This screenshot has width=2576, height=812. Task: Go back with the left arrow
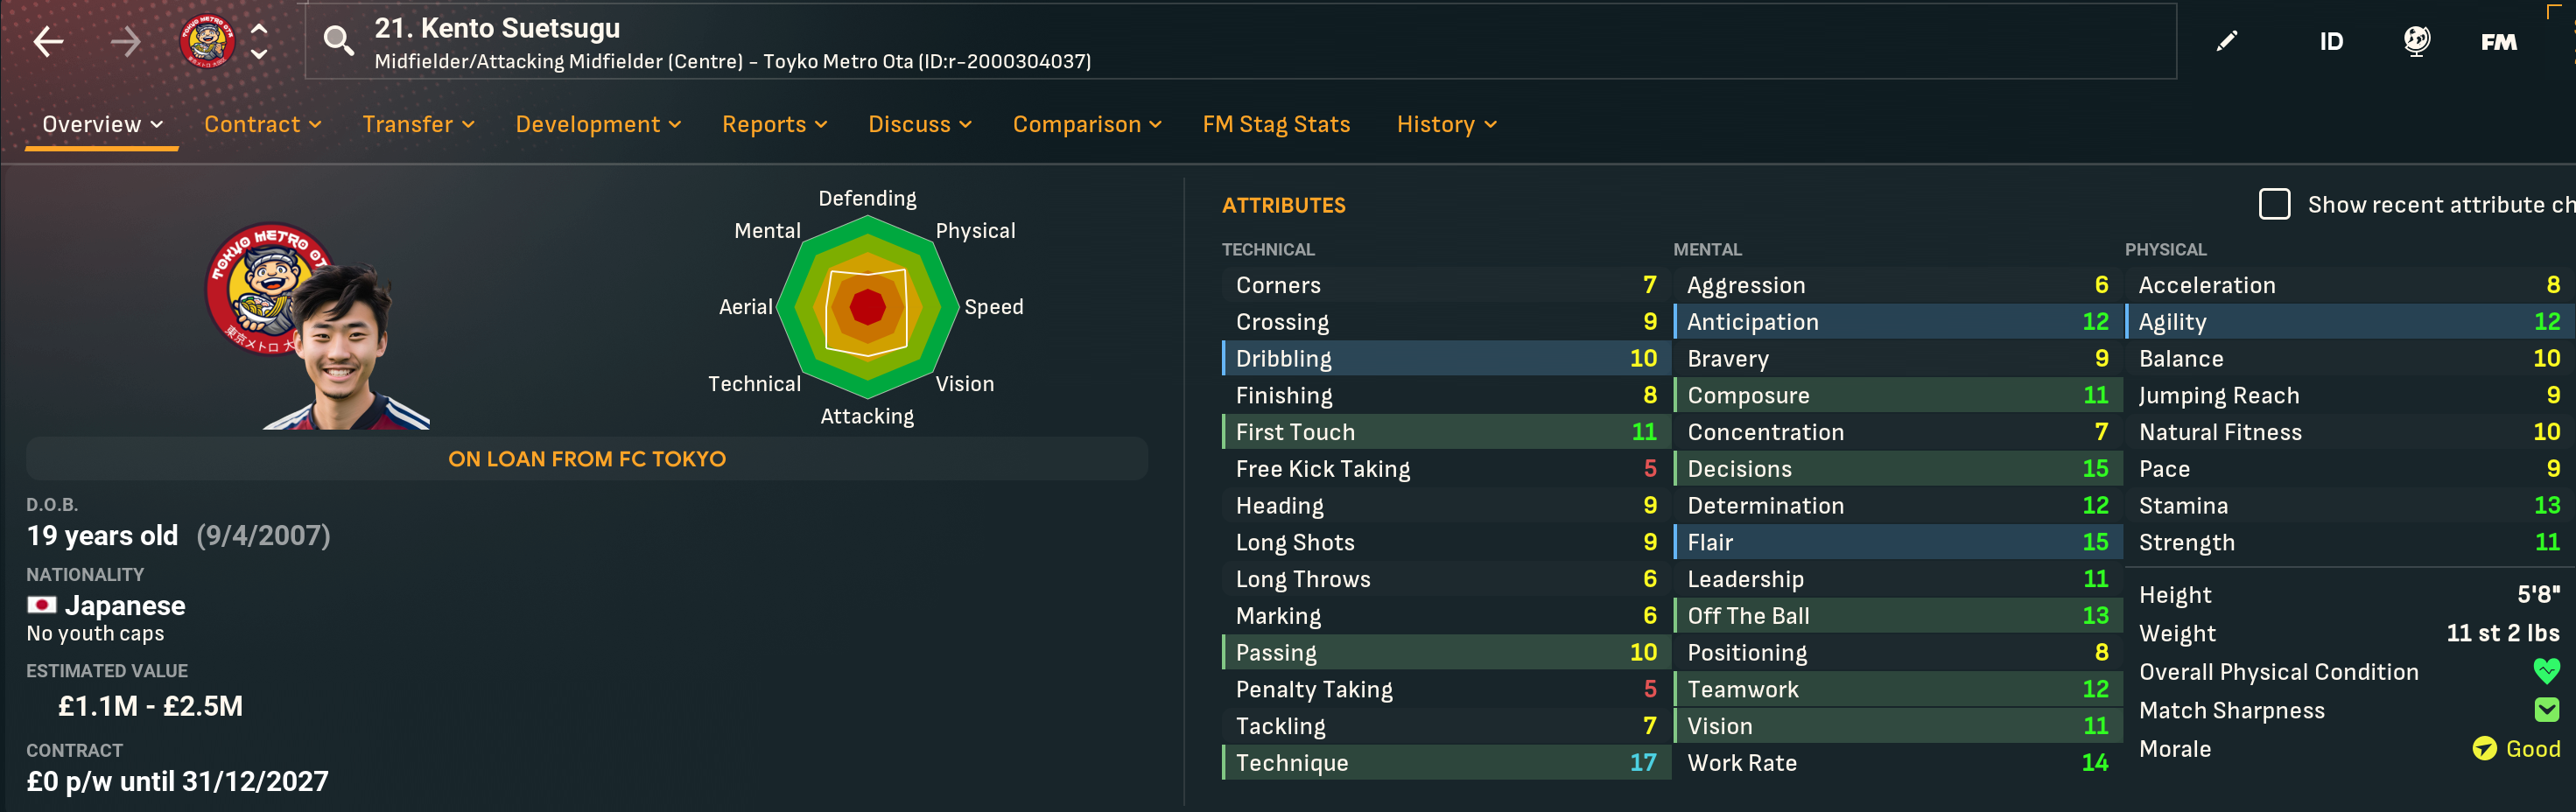tap(48, 42)
